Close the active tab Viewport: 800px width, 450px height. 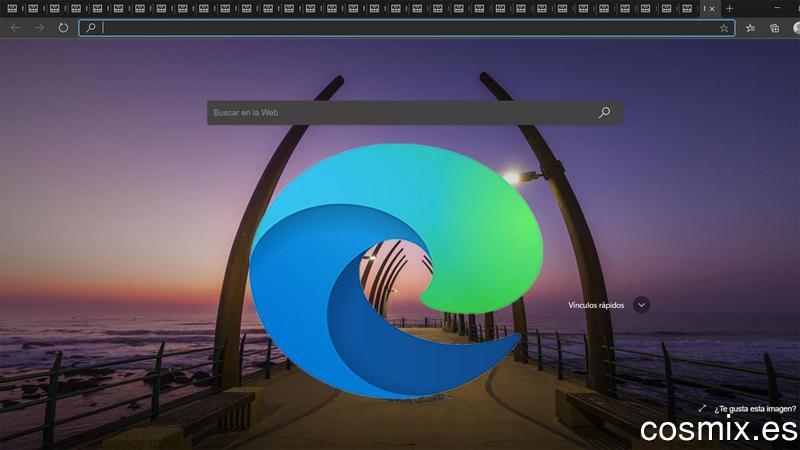[x=712, y=9]
